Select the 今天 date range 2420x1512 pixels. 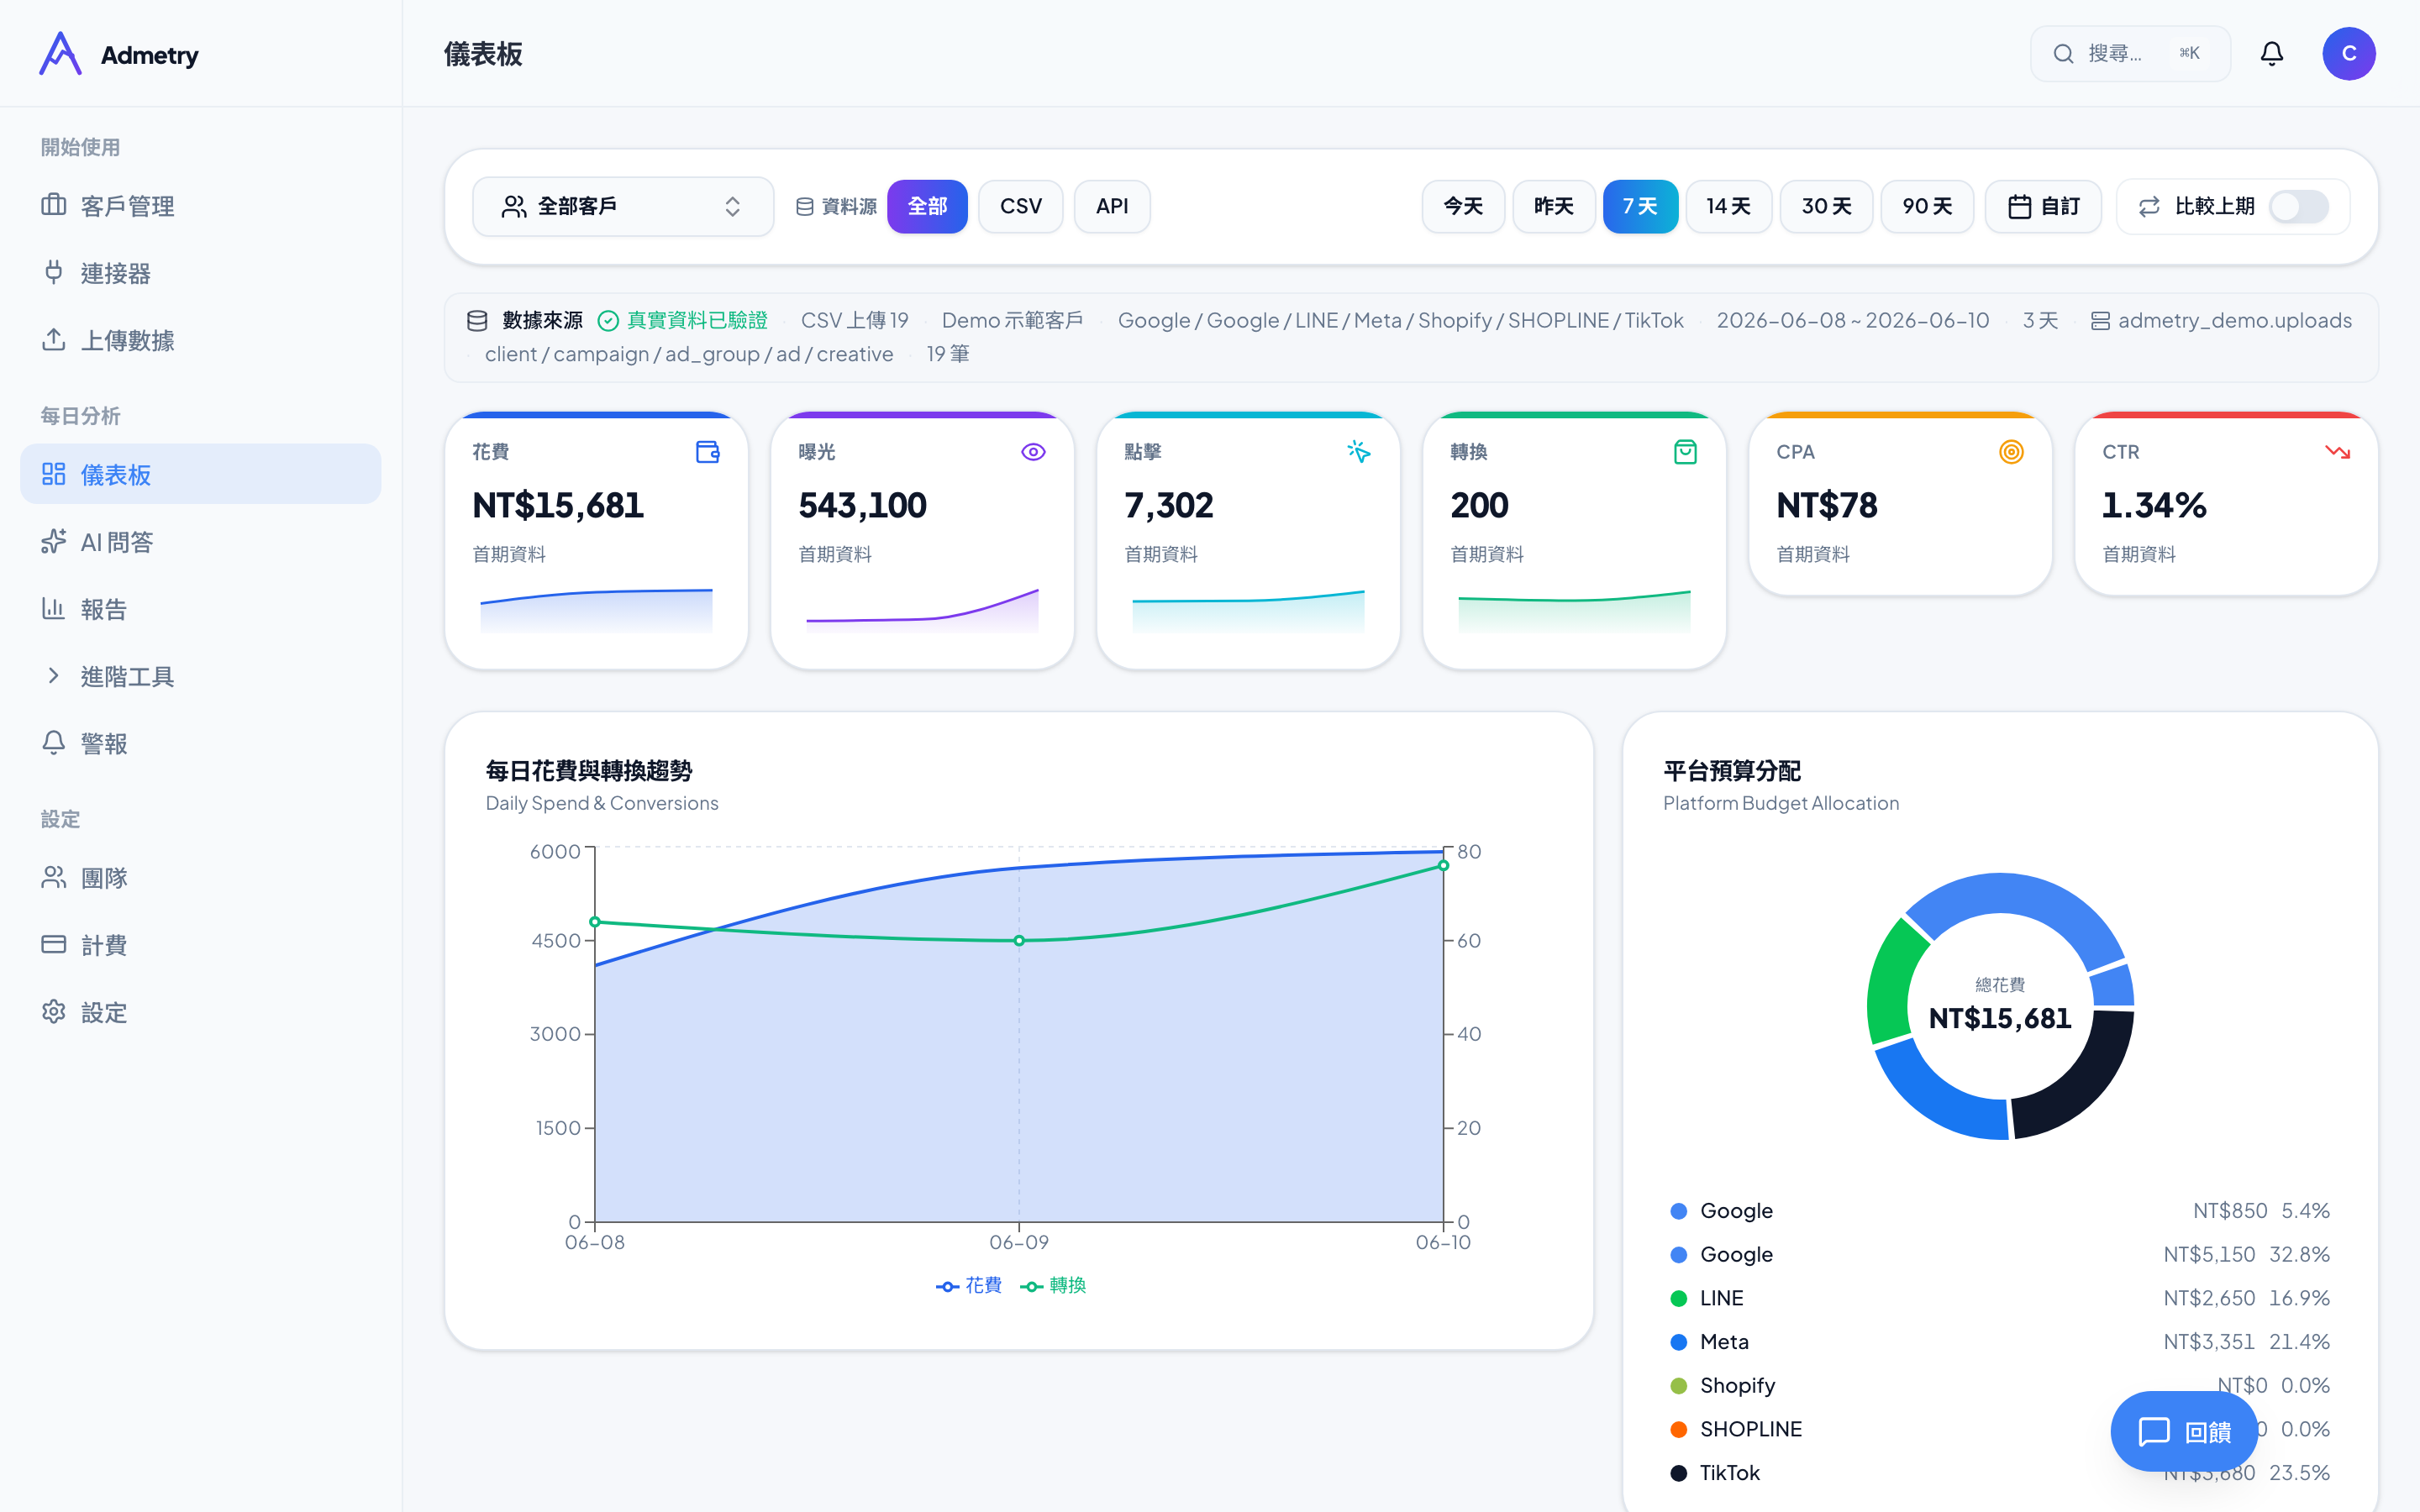pyautogui.click(x=1463, y=206)
